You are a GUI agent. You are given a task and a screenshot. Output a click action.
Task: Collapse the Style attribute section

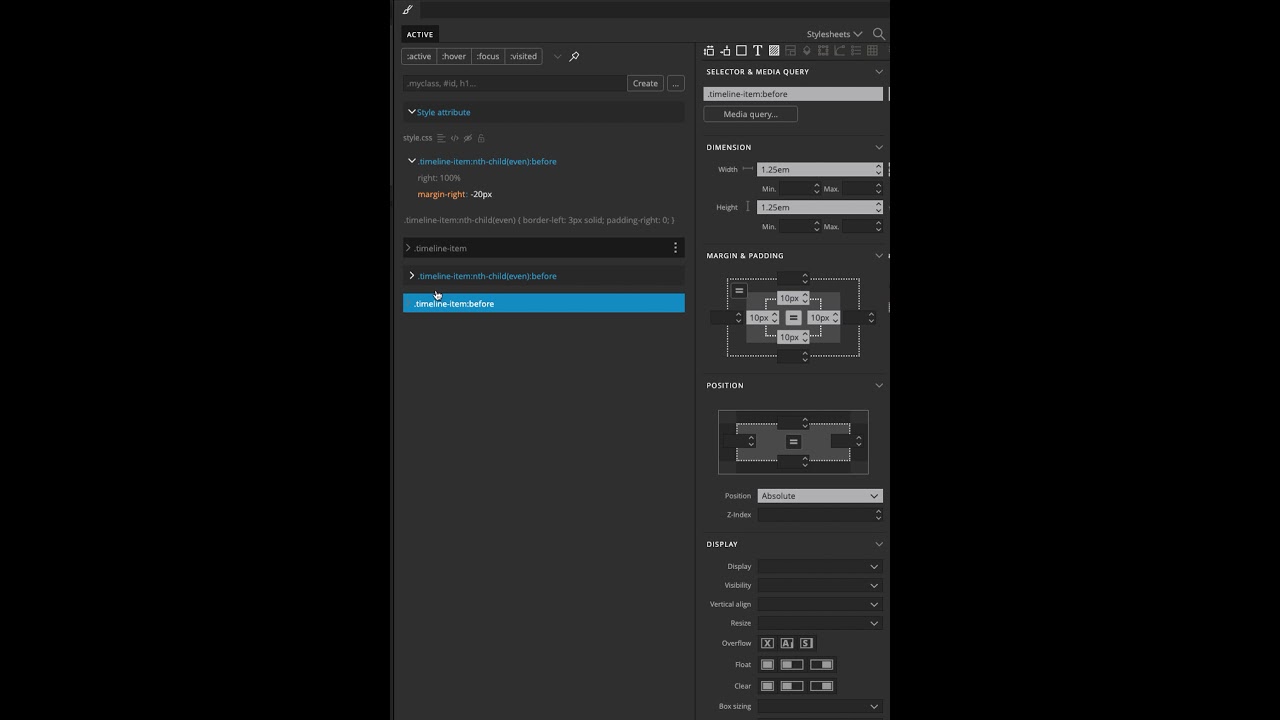411,112
